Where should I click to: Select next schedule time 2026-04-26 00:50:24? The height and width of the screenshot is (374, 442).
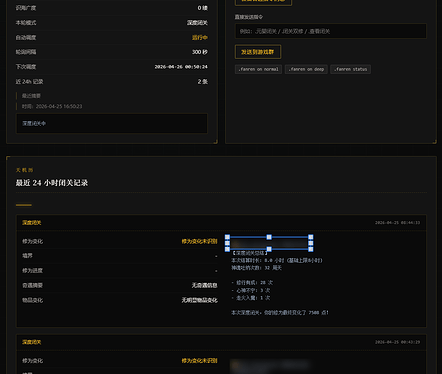(x=181, y=67)
